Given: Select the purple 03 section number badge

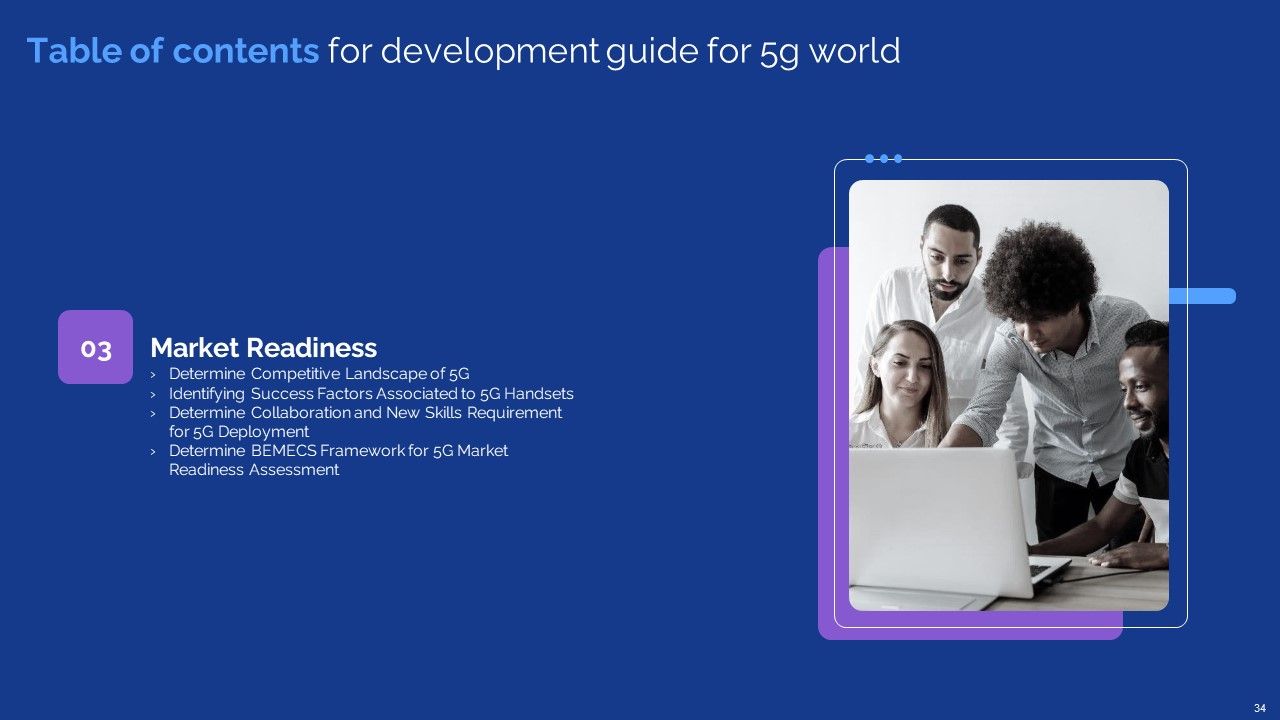Looking at the screenshot, I should point(95,347).
